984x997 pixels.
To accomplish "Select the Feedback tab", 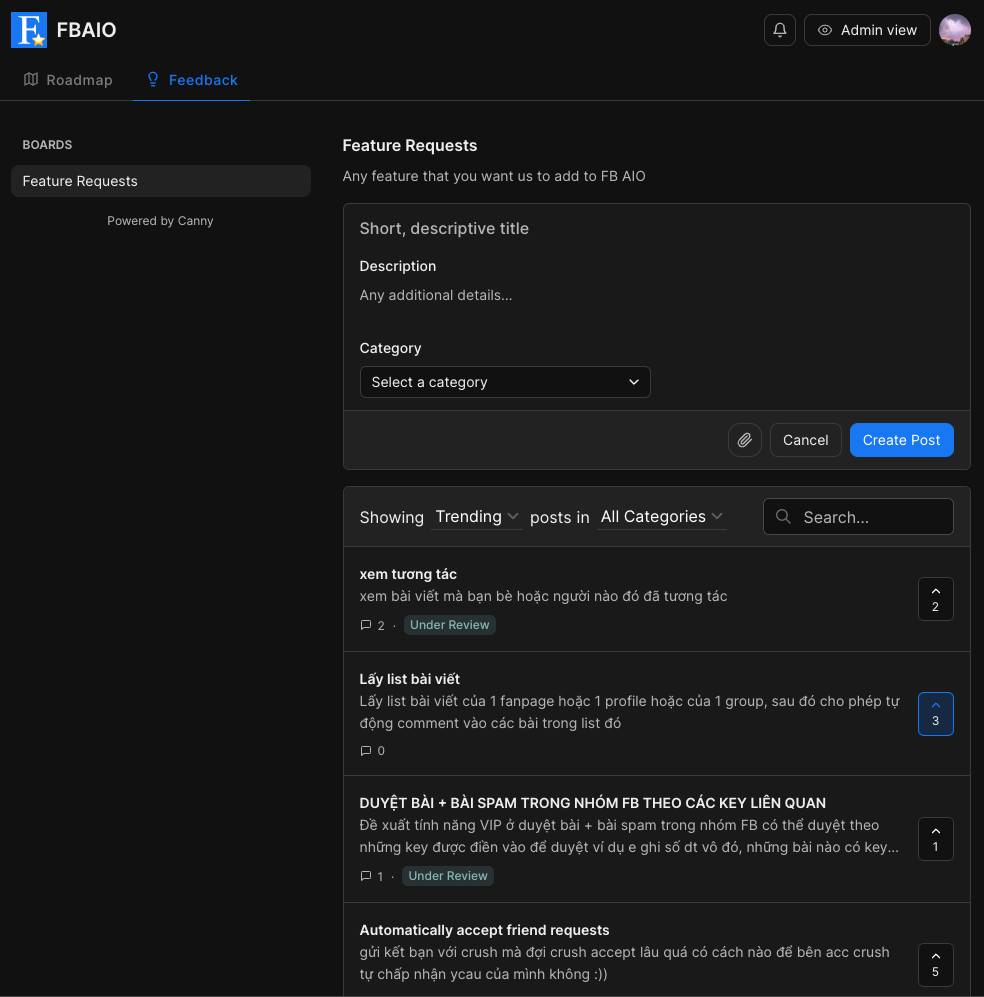I will [192, 80].
